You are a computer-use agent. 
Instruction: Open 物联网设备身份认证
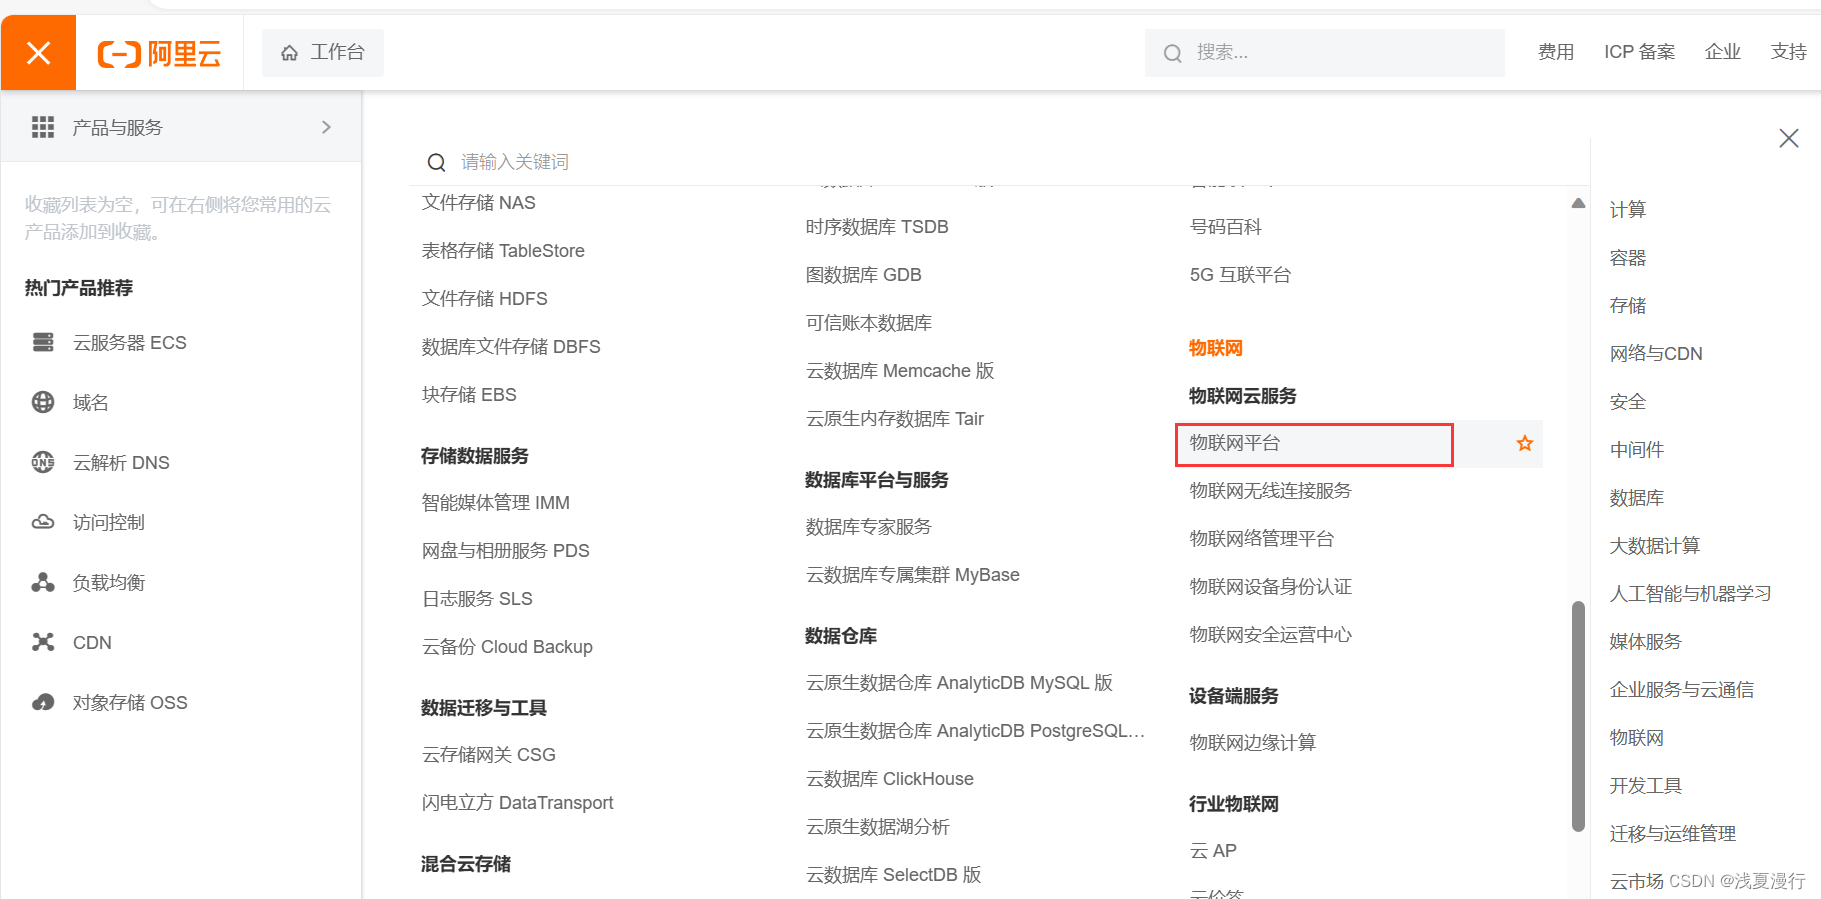(x=1270, y=586)
